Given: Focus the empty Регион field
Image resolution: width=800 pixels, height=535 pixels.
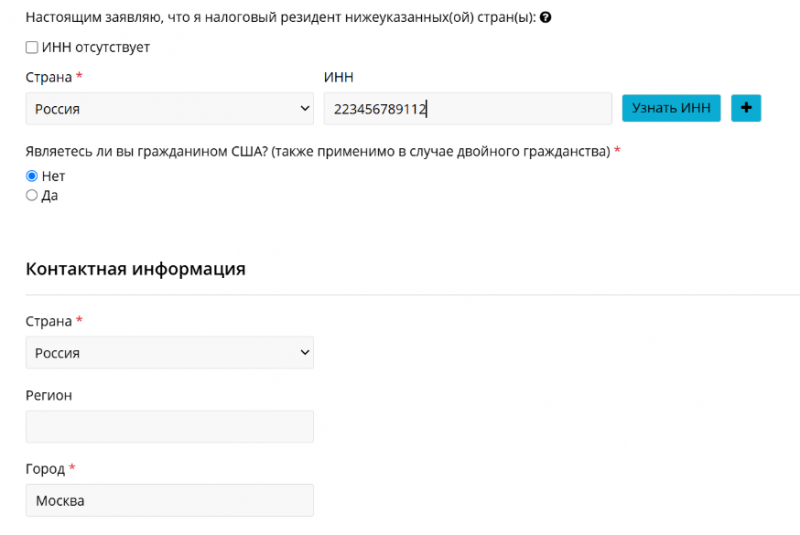Looking at the screenshot, I should tap(169, 426).
